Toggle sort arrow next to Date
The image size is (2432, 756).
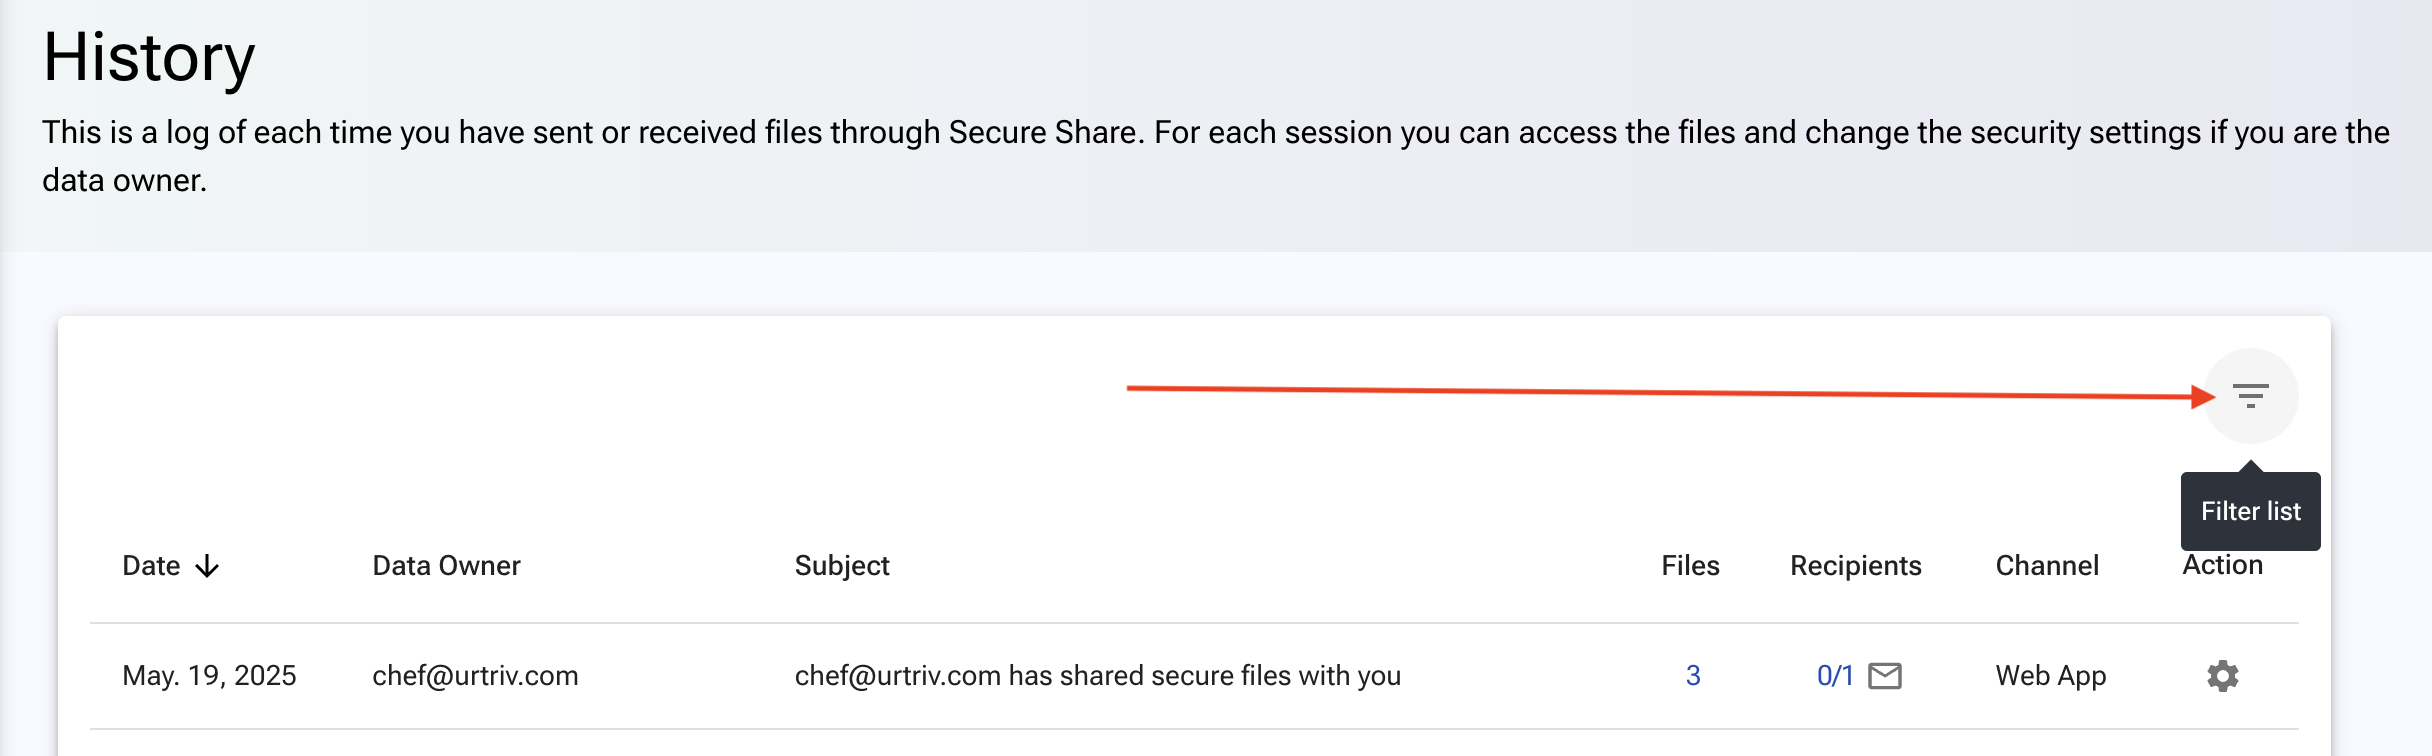[207, 566]
